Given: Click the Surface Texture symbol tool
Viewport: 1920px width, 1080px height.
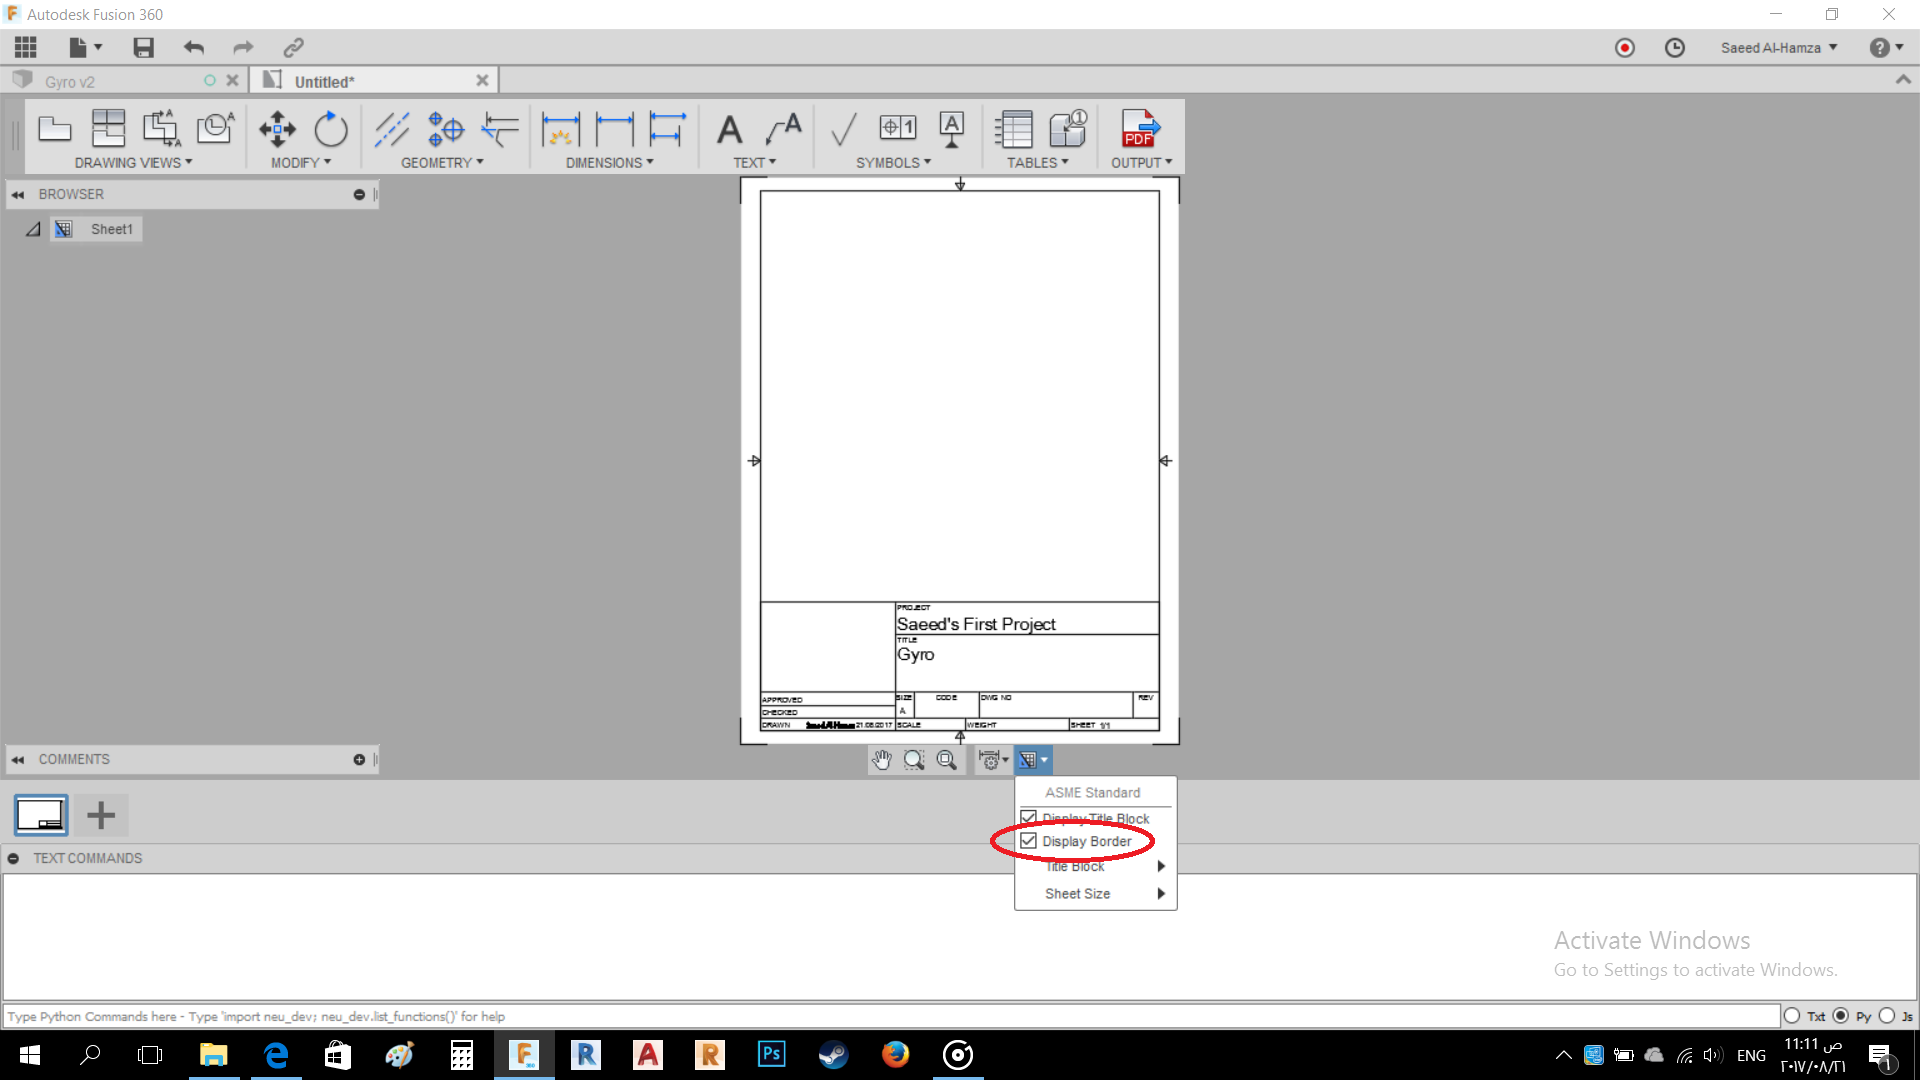Looking at the screenshot, I should pyautogui.click(x=843, y=131).
